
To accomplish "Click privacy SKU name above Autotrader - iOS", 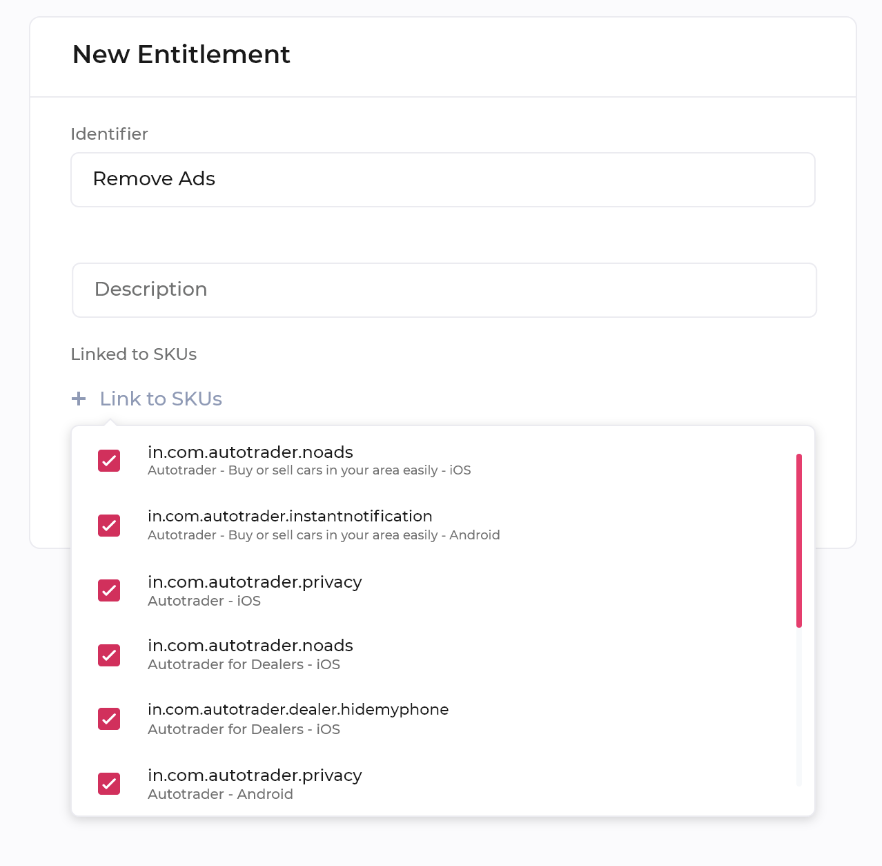I will point(255,581).
